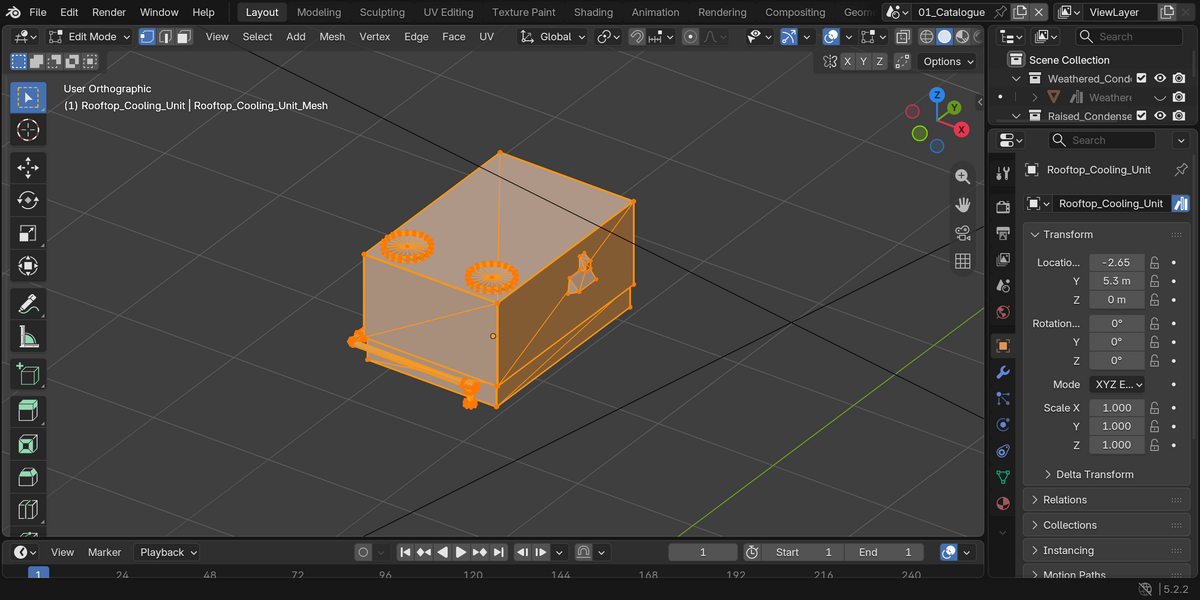Open the Vertex menu
1200x600 pixels.
click(x=375, y=36)
